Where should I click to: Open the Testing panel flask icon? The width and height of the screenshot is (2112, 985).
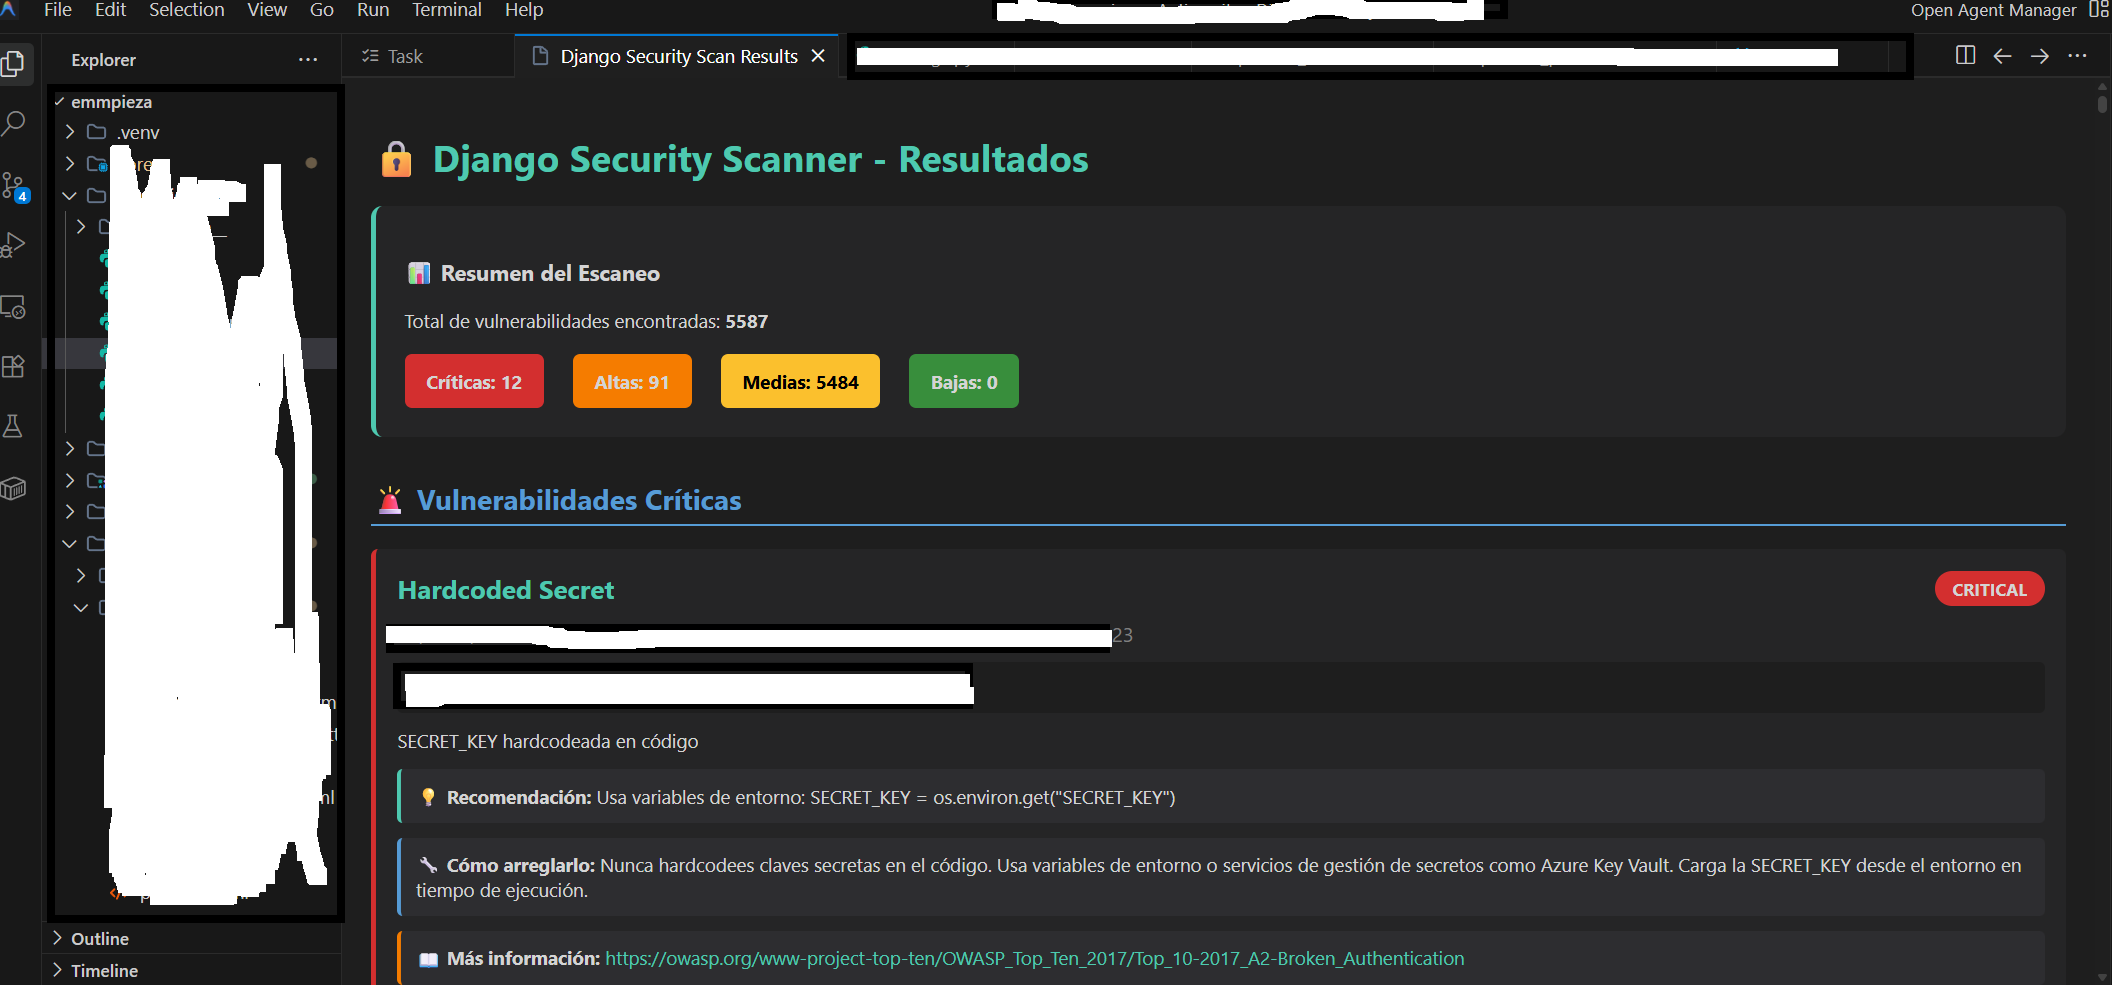[x=14, y=427]
